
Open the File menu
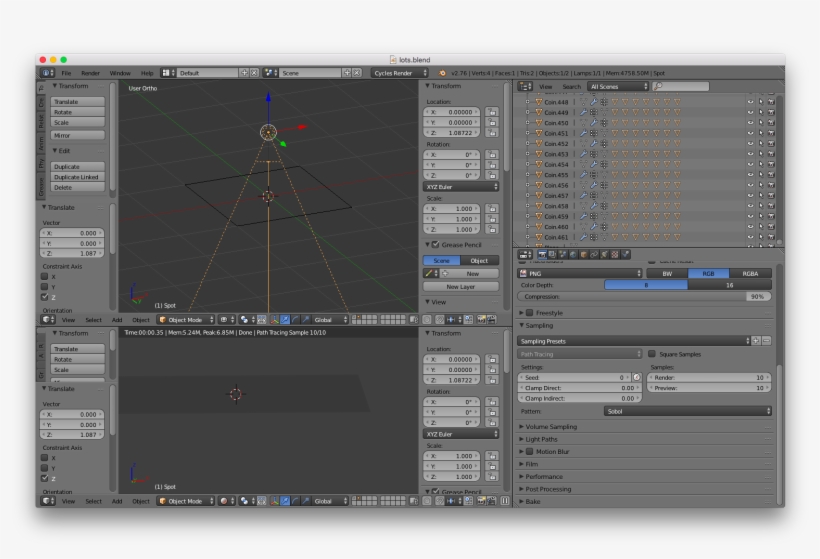[x=66, y=73]
